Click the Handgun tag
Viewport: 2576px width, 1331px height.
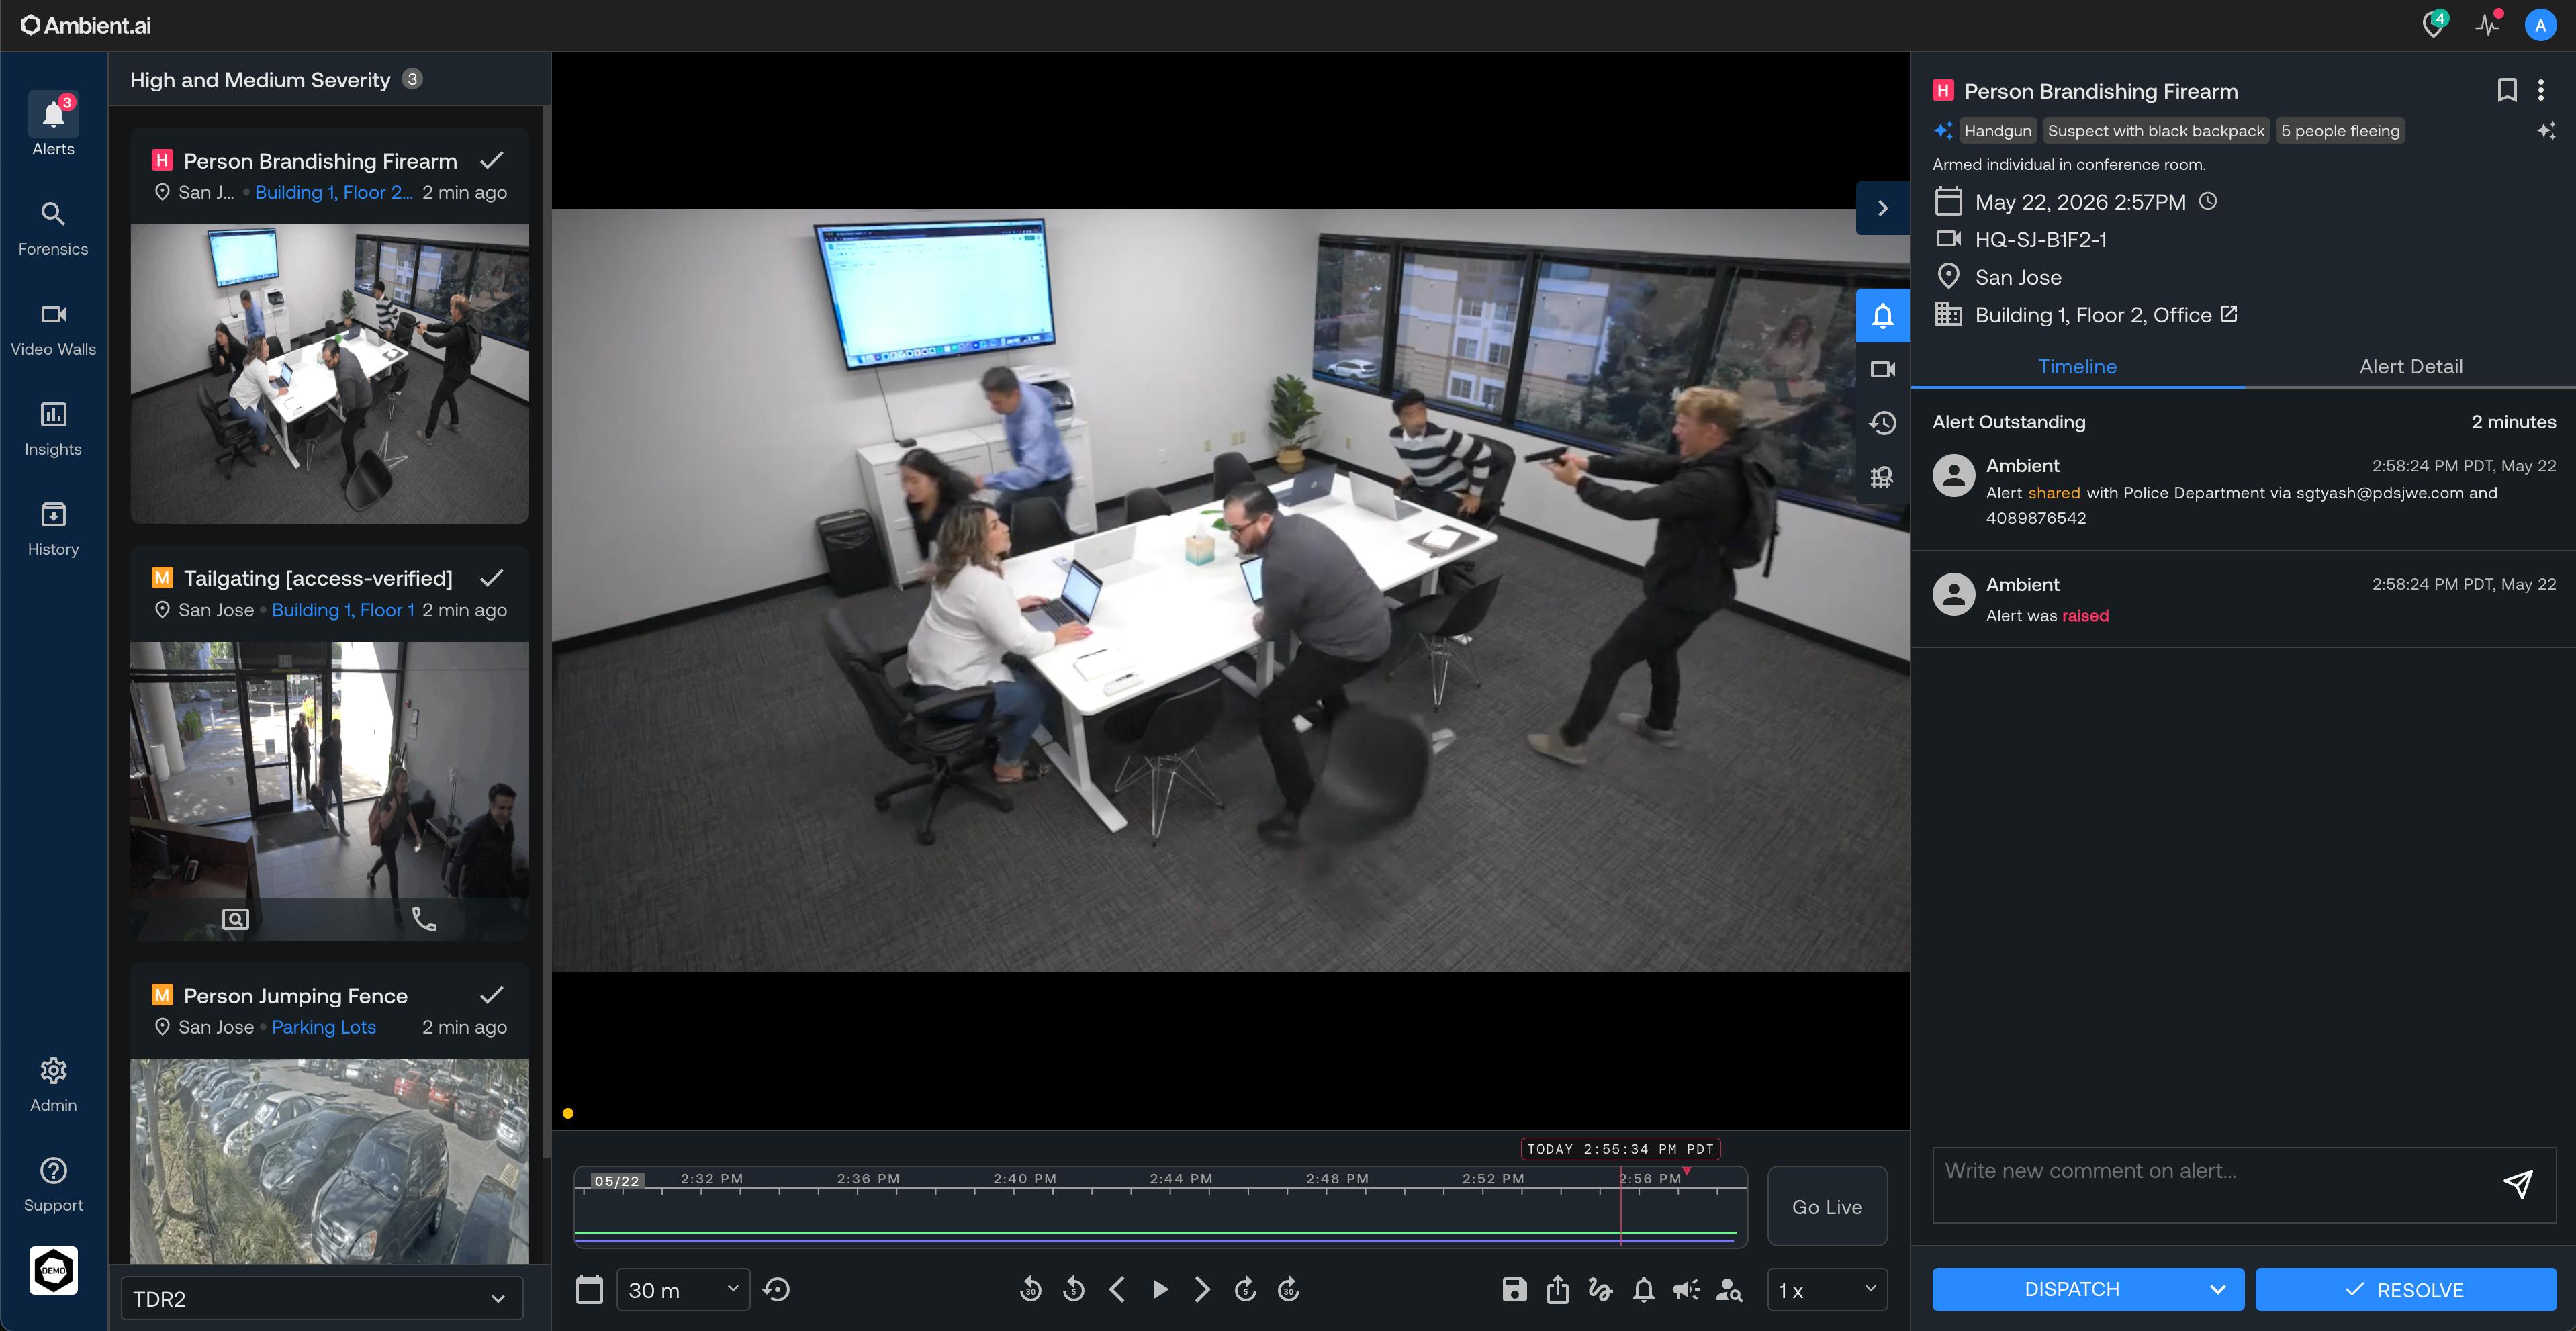tap(1997, 130)
